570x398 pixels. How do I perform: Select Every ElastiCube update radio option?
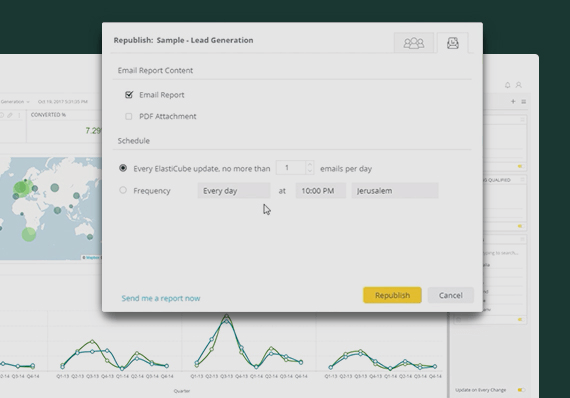[123, 168]
